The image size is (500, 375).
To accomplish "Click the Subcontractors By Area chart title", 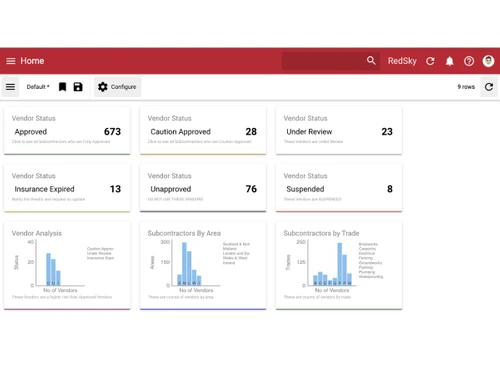I will click(184, 233).
